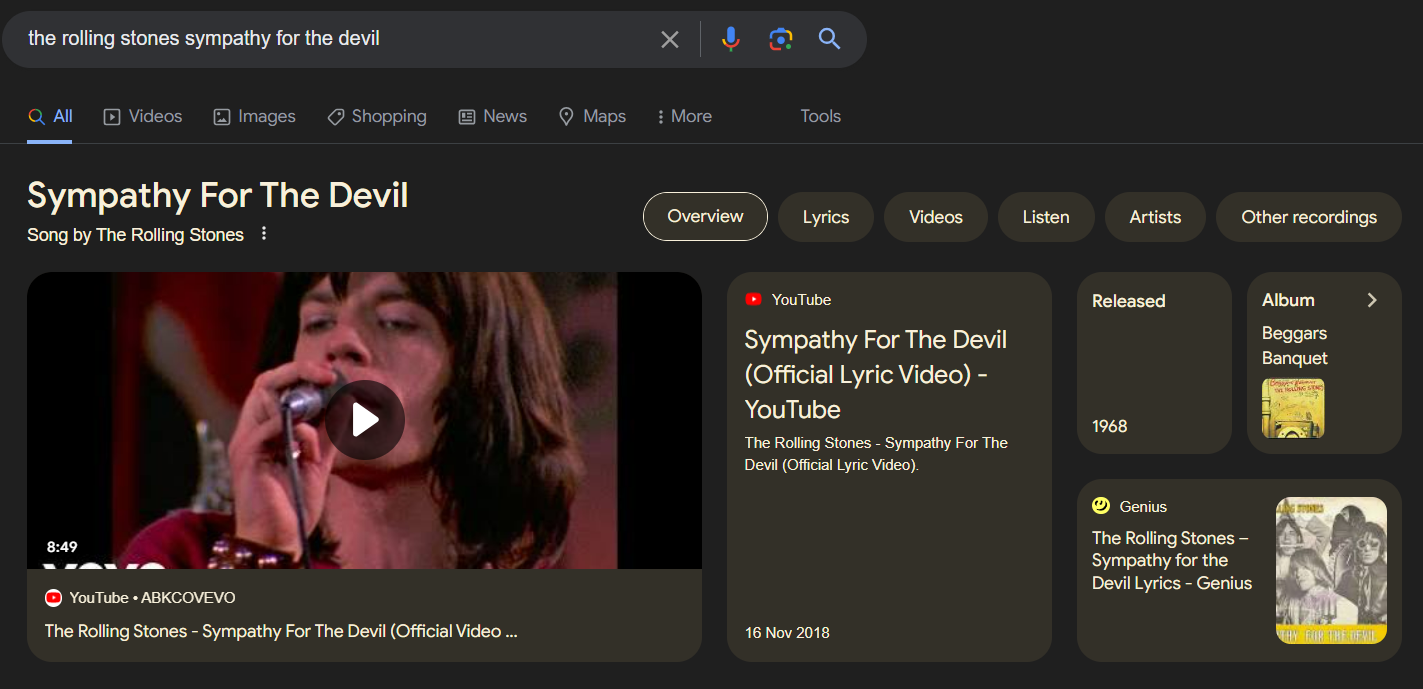Switch to the Images tab
Screen dimensions: 1423x689
click(x=254, y=116)
